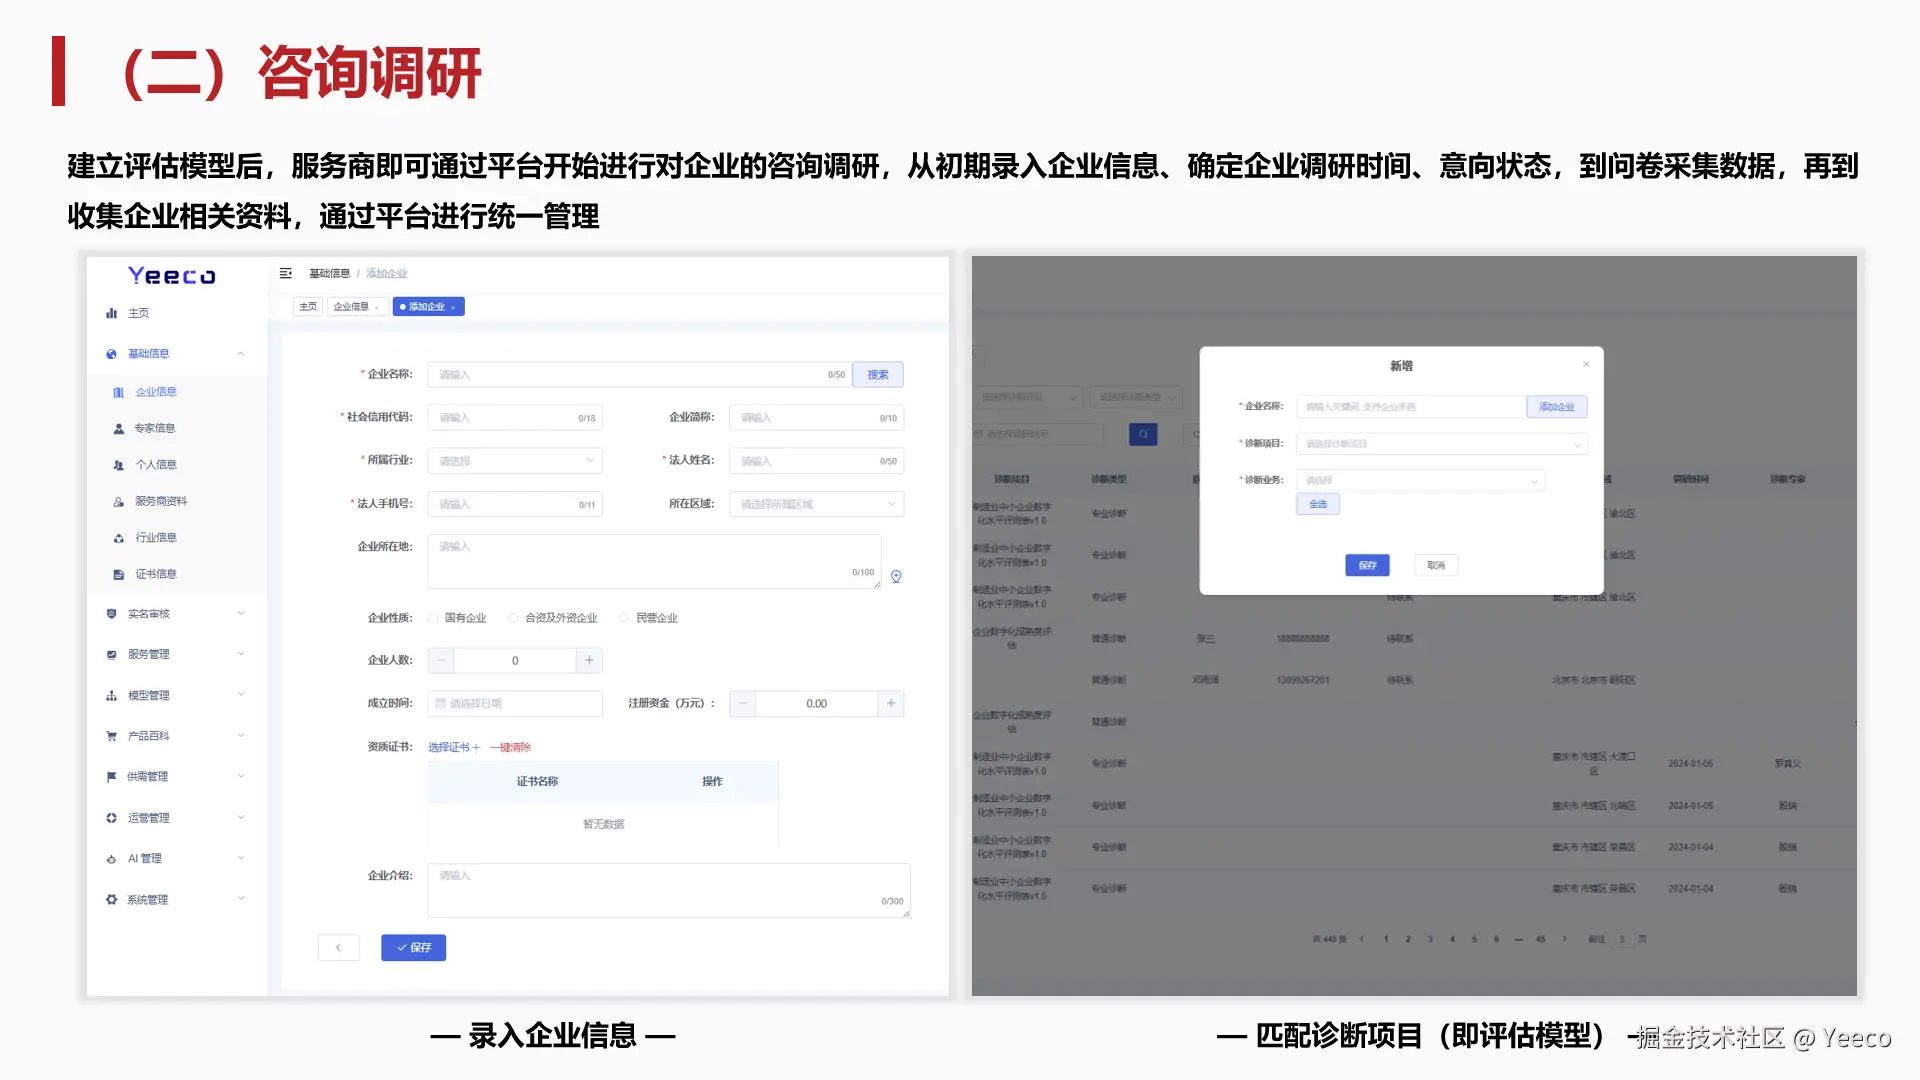The width and height of the screenshot is (1920, 1080).
Task: Switch to the 主页 tab
Action: click(308, 307)
